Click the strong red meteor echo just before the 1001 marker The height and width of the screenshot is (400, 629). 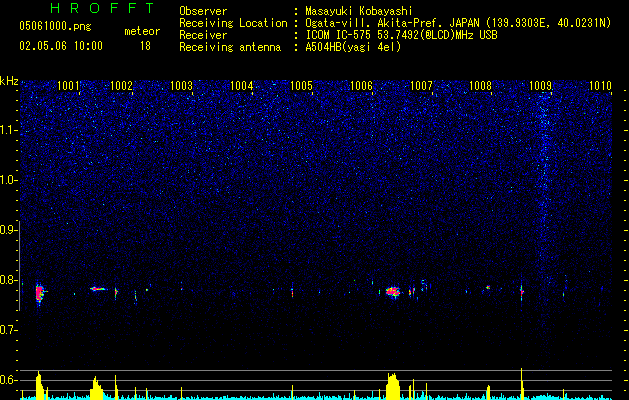pos(39,293)
